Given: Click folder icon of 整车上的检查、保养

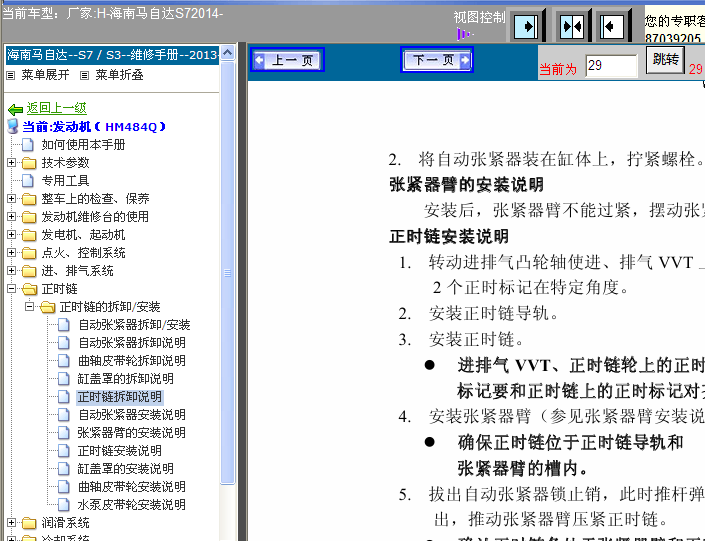Looking at the screenshot, I should [29, 199].
